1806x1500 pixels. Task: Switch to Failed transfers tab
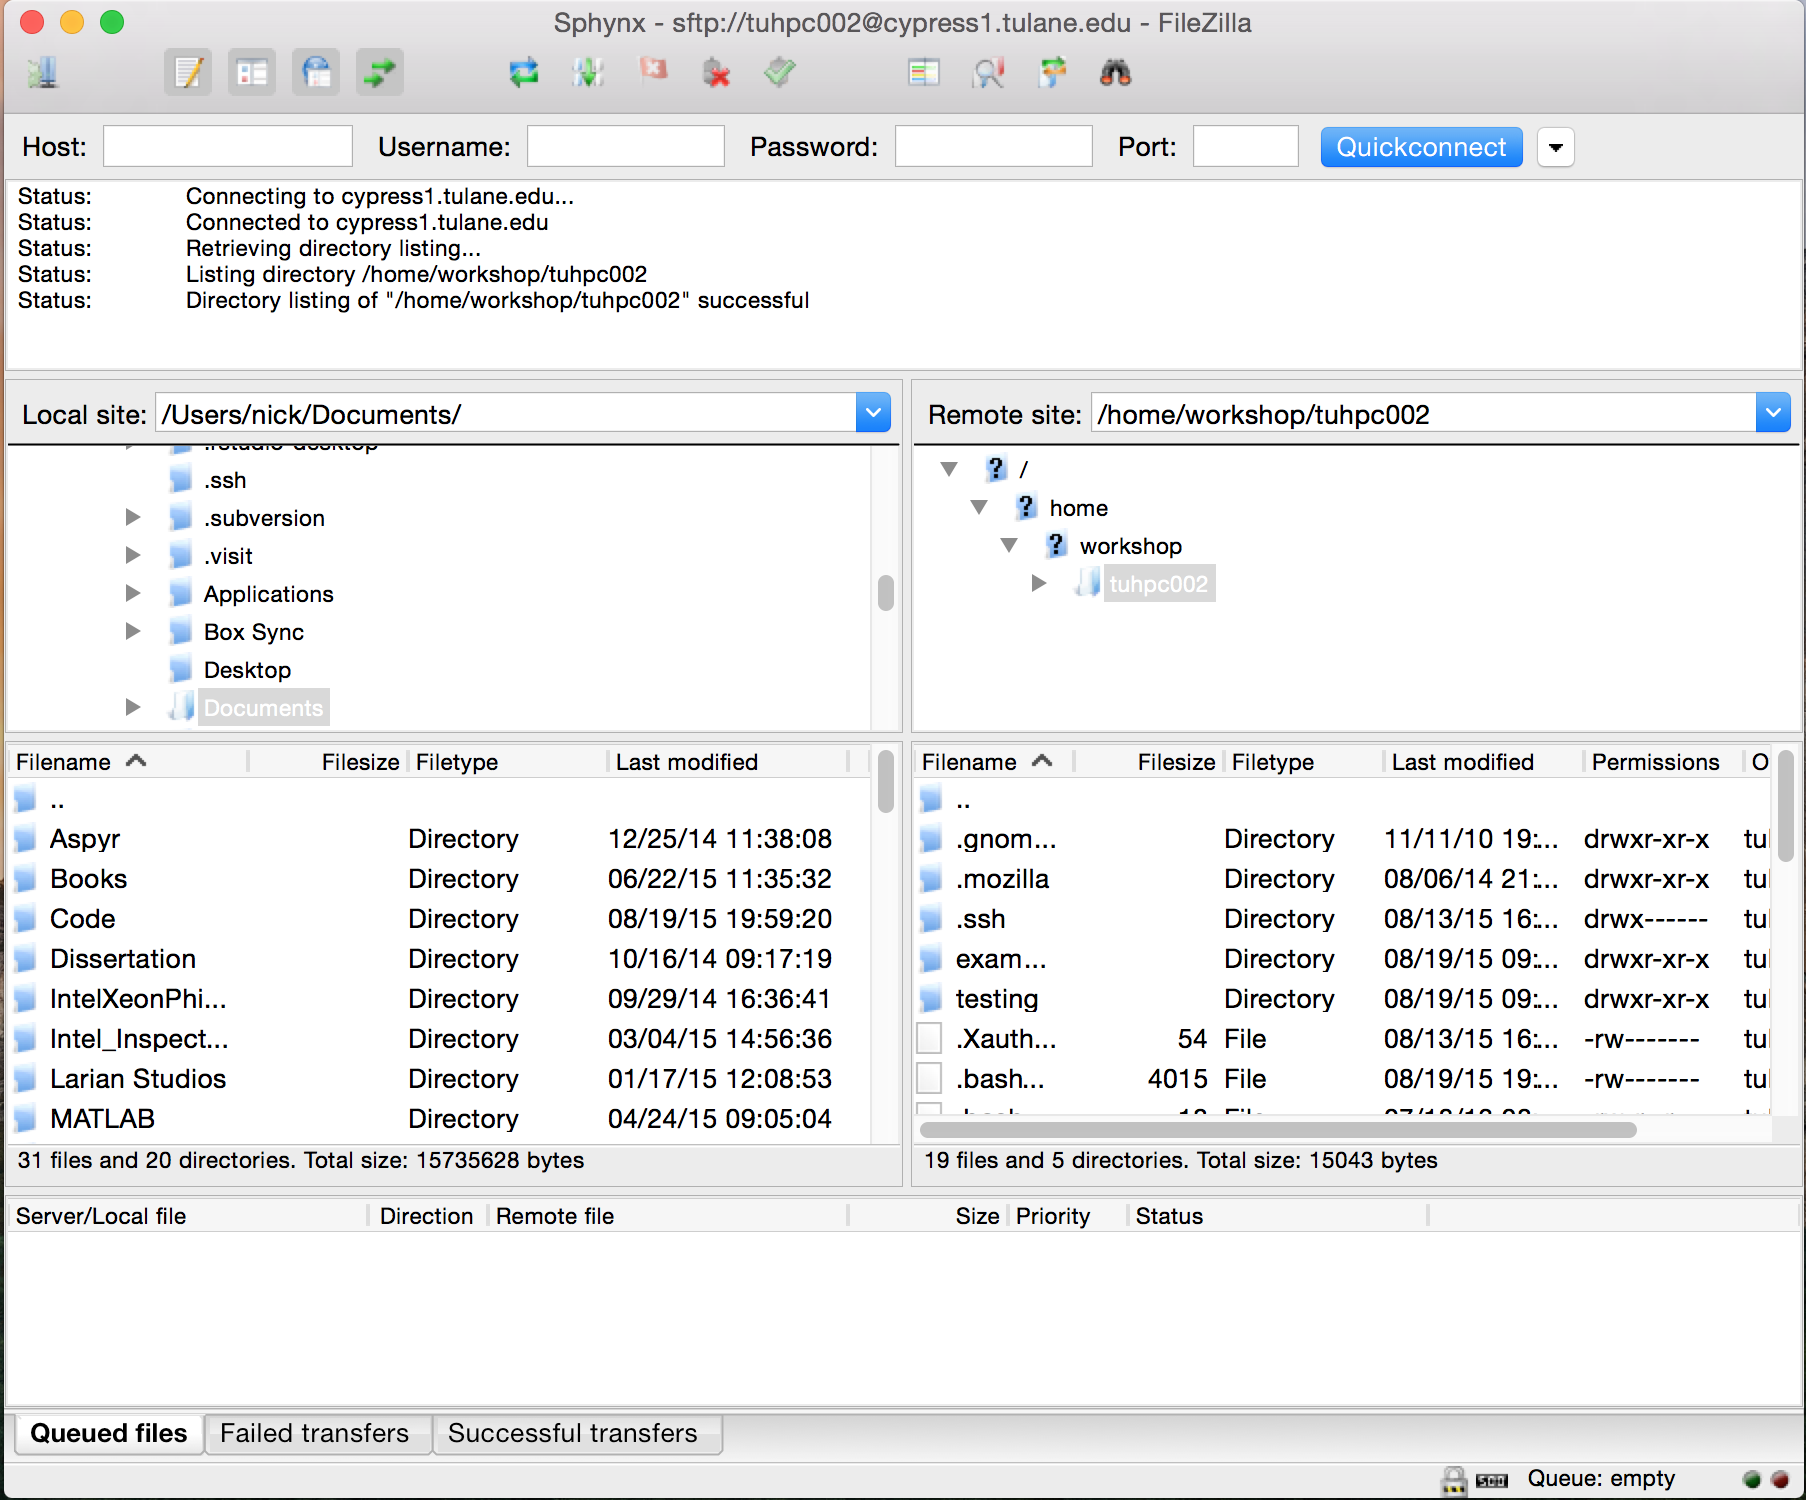point(316,1434)
